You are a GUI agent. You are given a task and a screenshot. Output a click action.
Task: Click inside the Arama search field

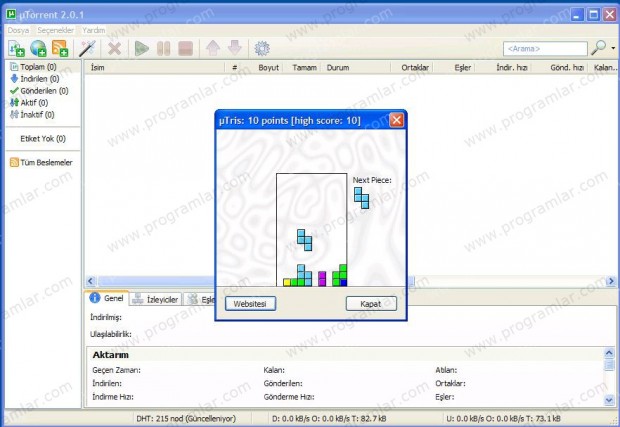(x=543, y=48)
